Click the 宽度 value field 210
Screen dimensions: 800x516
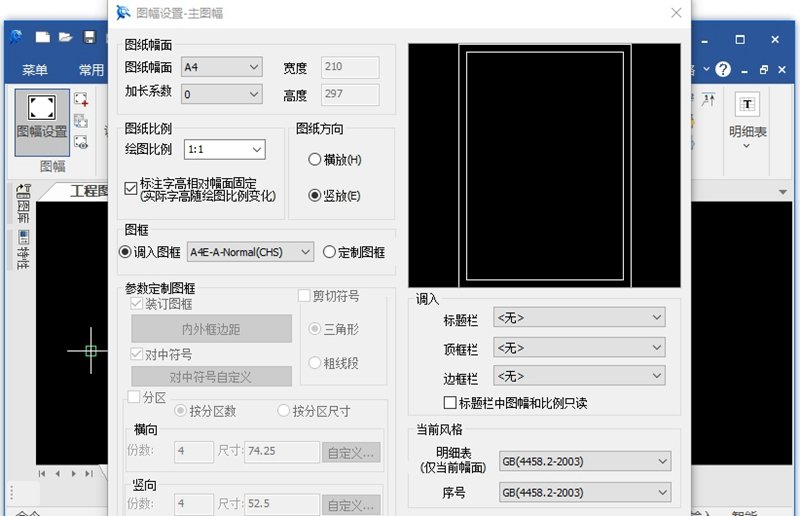click(350, 67)
